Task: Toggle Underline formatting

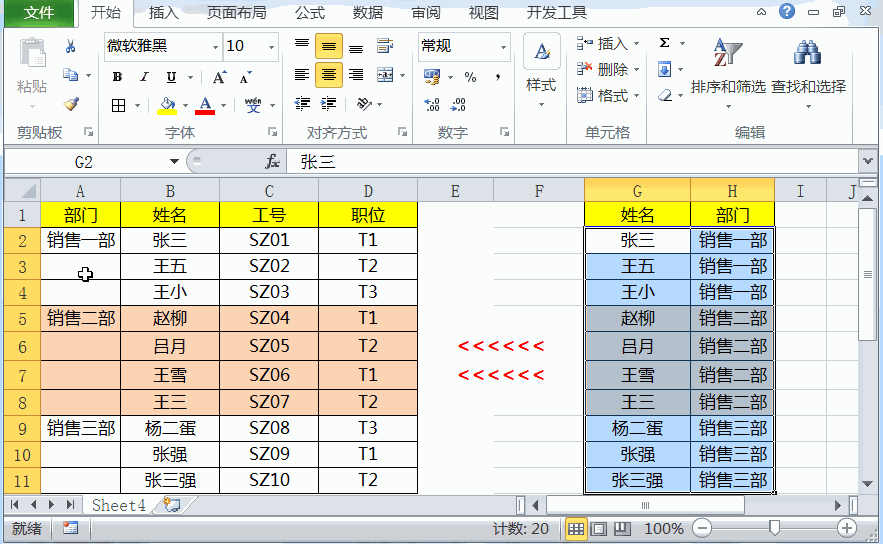Action: [171, 77]
